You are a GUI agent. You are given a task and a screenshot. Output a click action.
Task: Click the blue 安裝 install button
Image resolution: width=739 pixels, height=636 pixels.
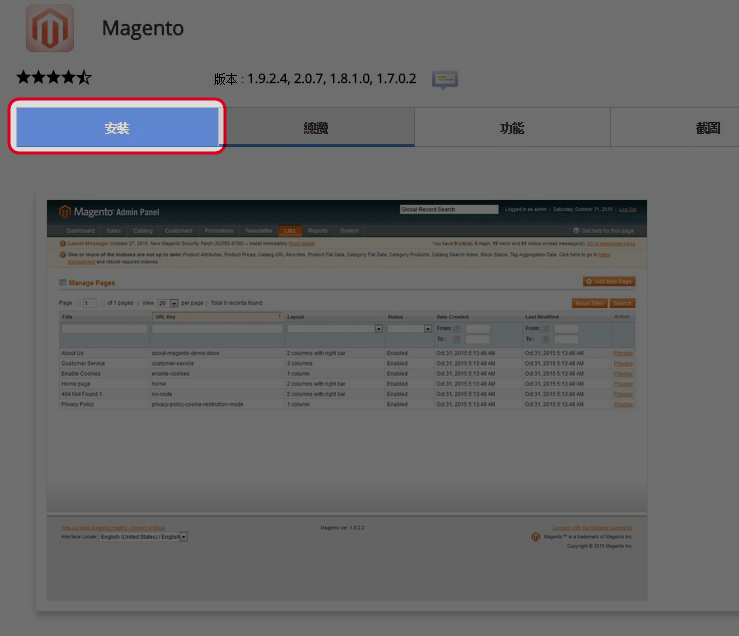click(x=117, y=127)
